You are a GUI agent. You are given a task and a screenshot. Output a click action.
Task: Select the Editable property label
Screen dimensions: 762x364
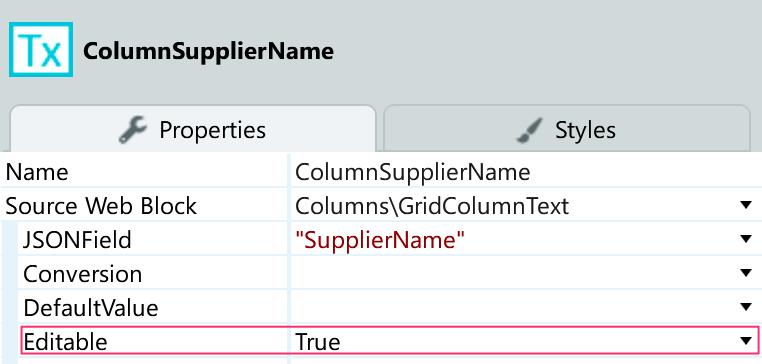point(65,342)
